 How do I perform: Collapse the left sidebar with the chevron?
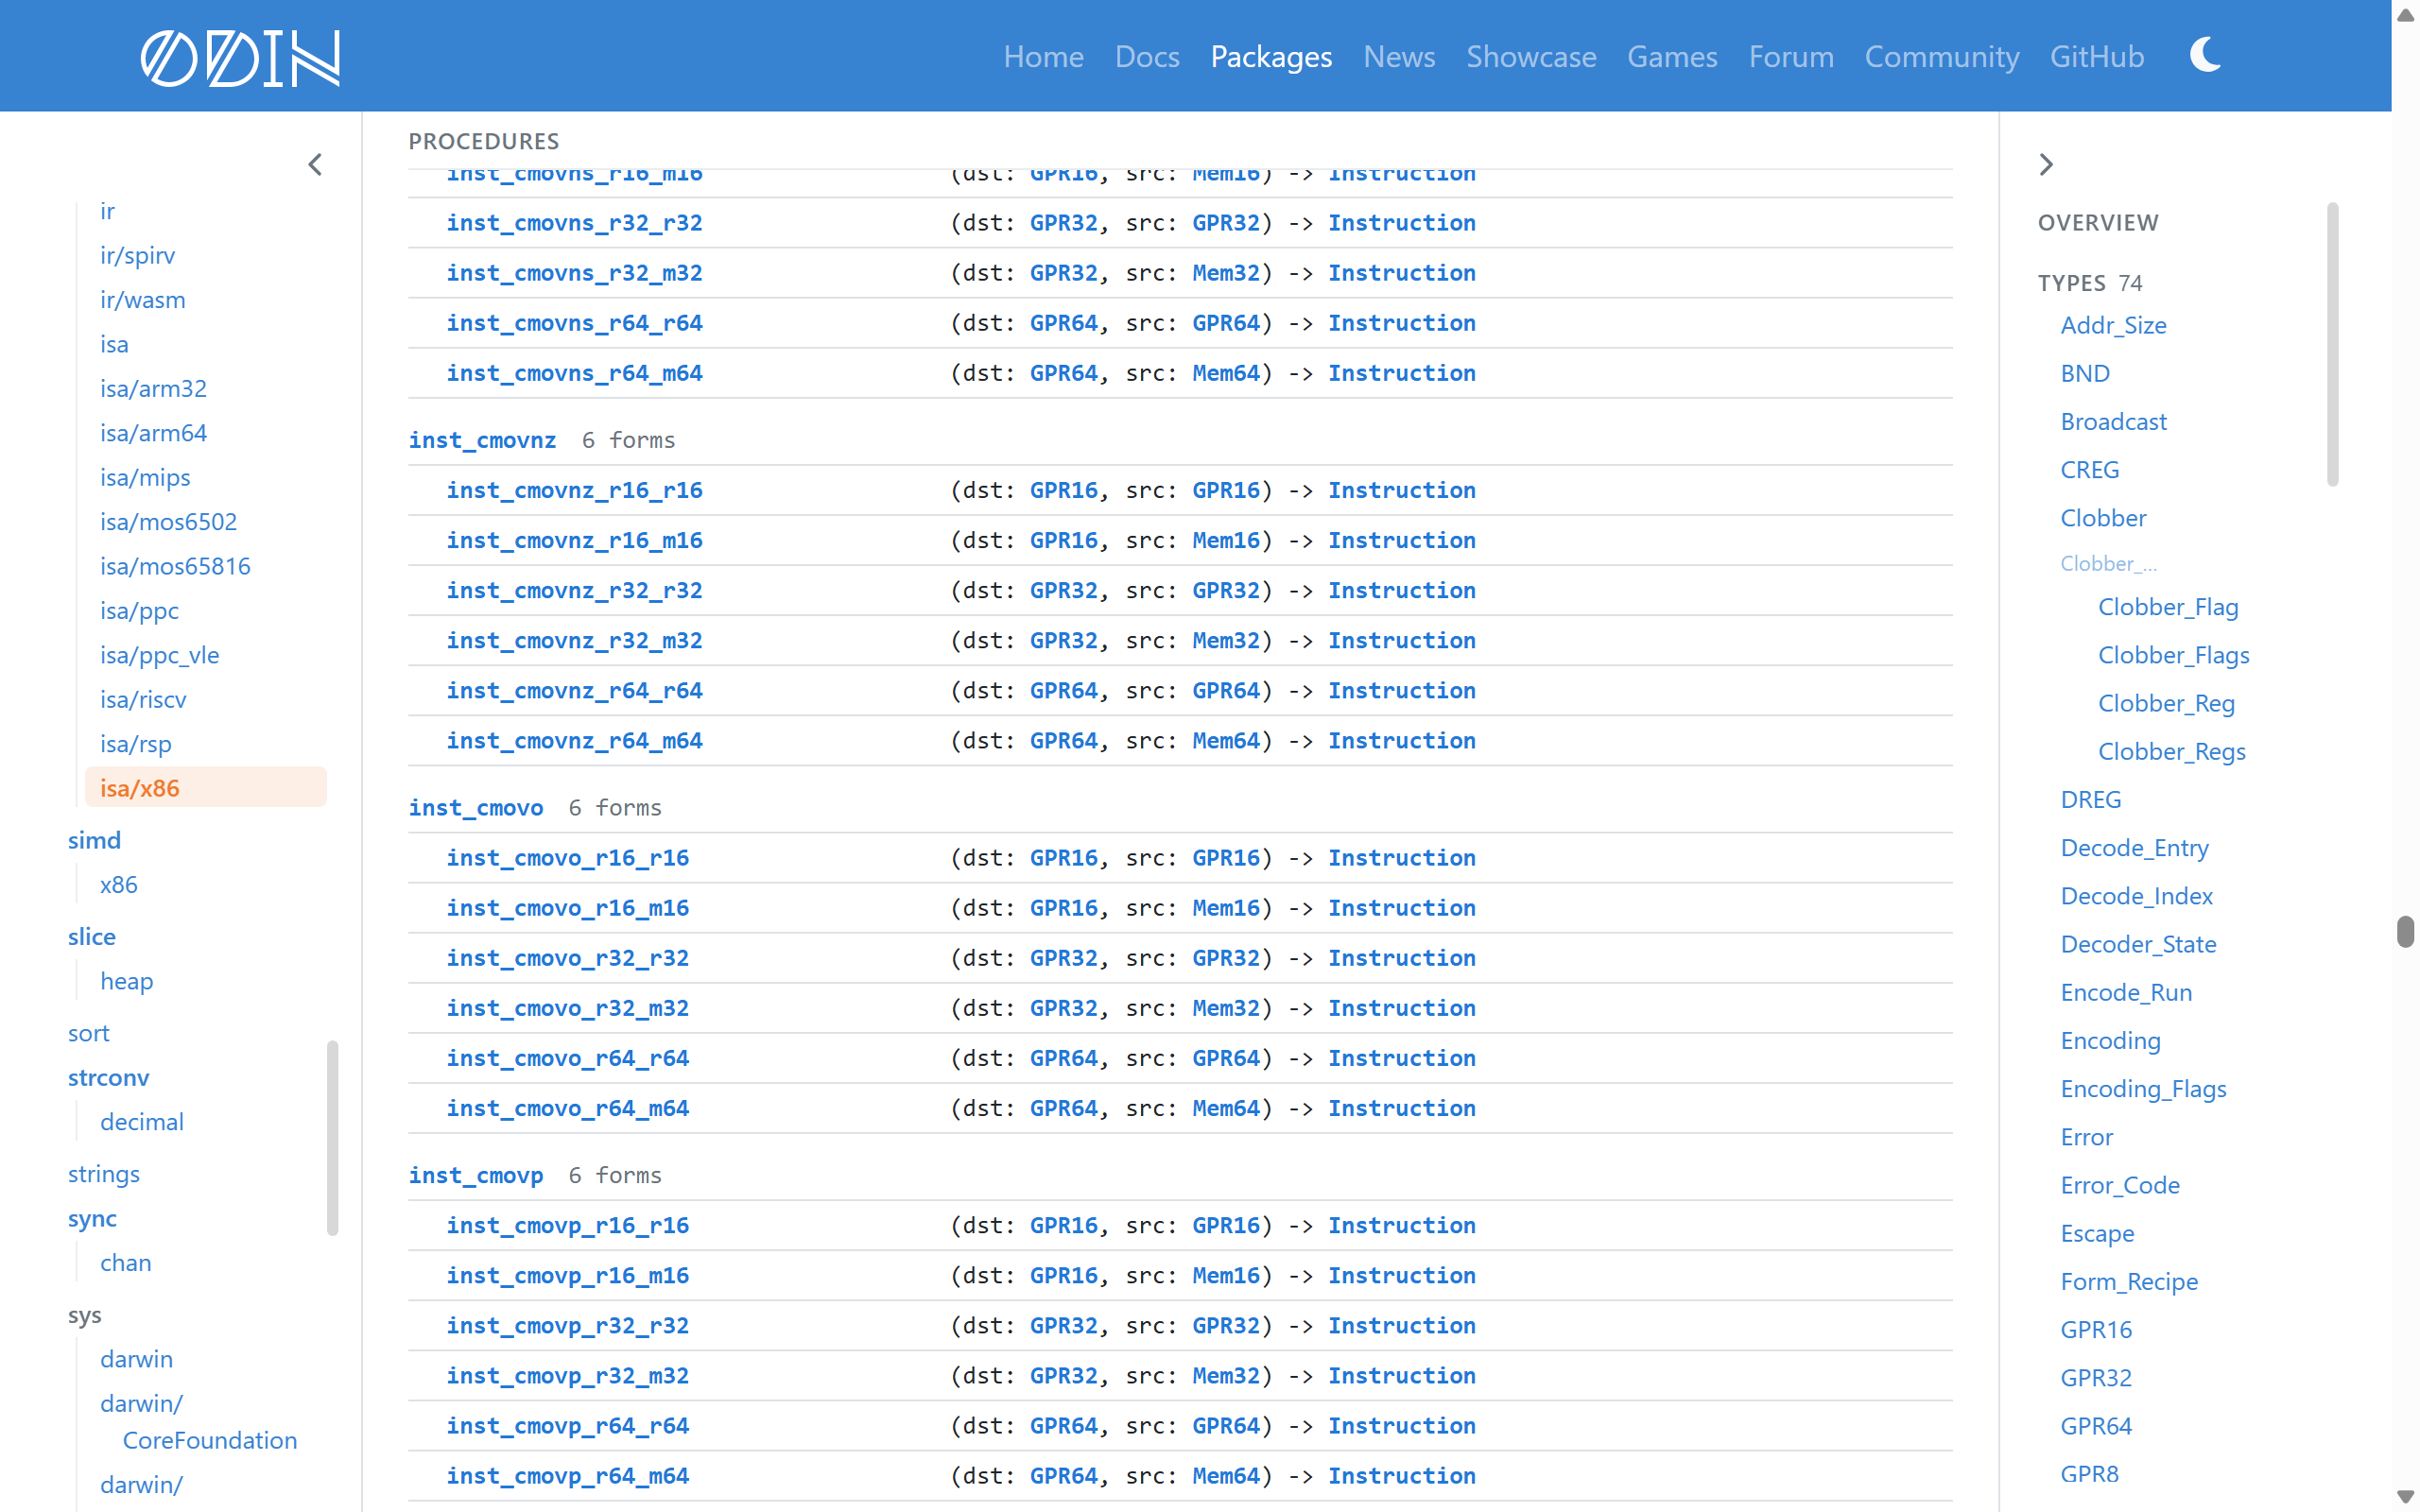coord(315,164)
